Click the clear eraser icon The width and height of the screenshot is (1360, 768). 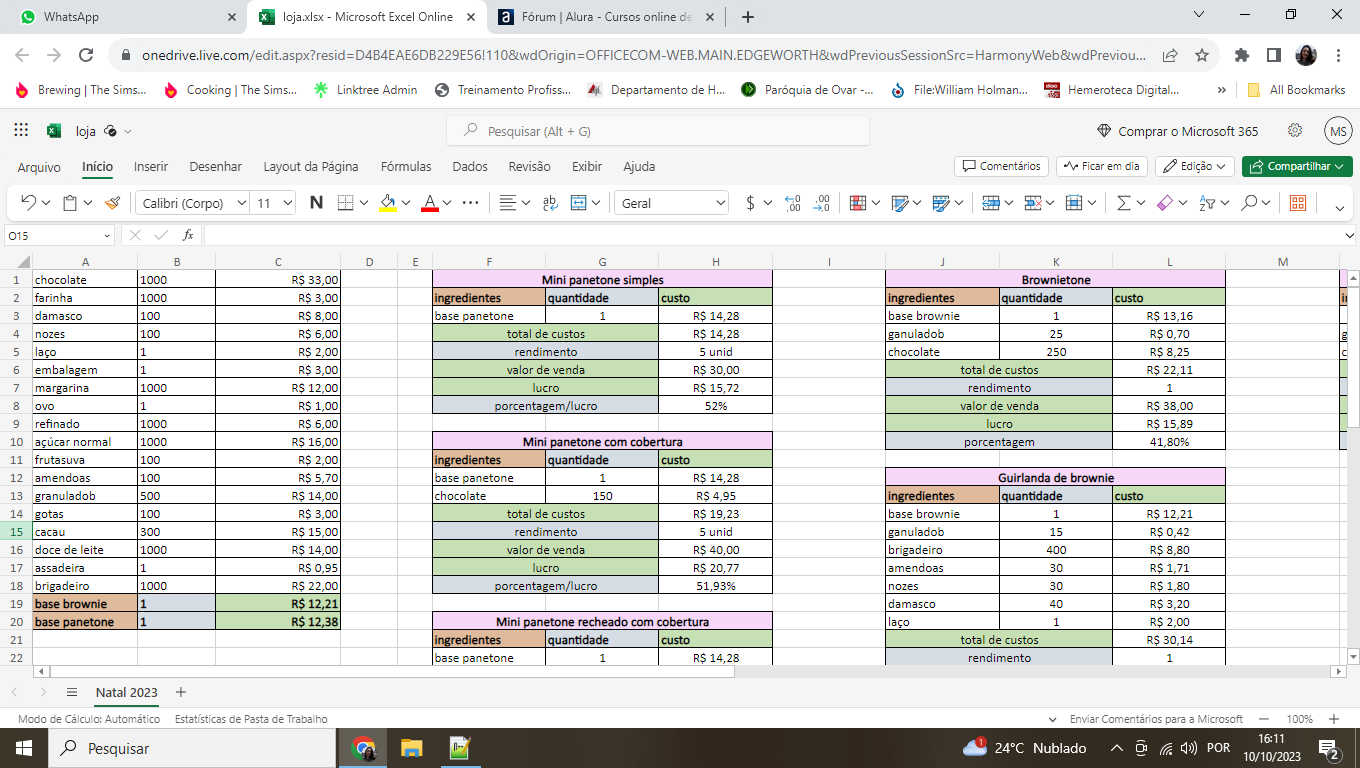click(x=1165, y=203)
